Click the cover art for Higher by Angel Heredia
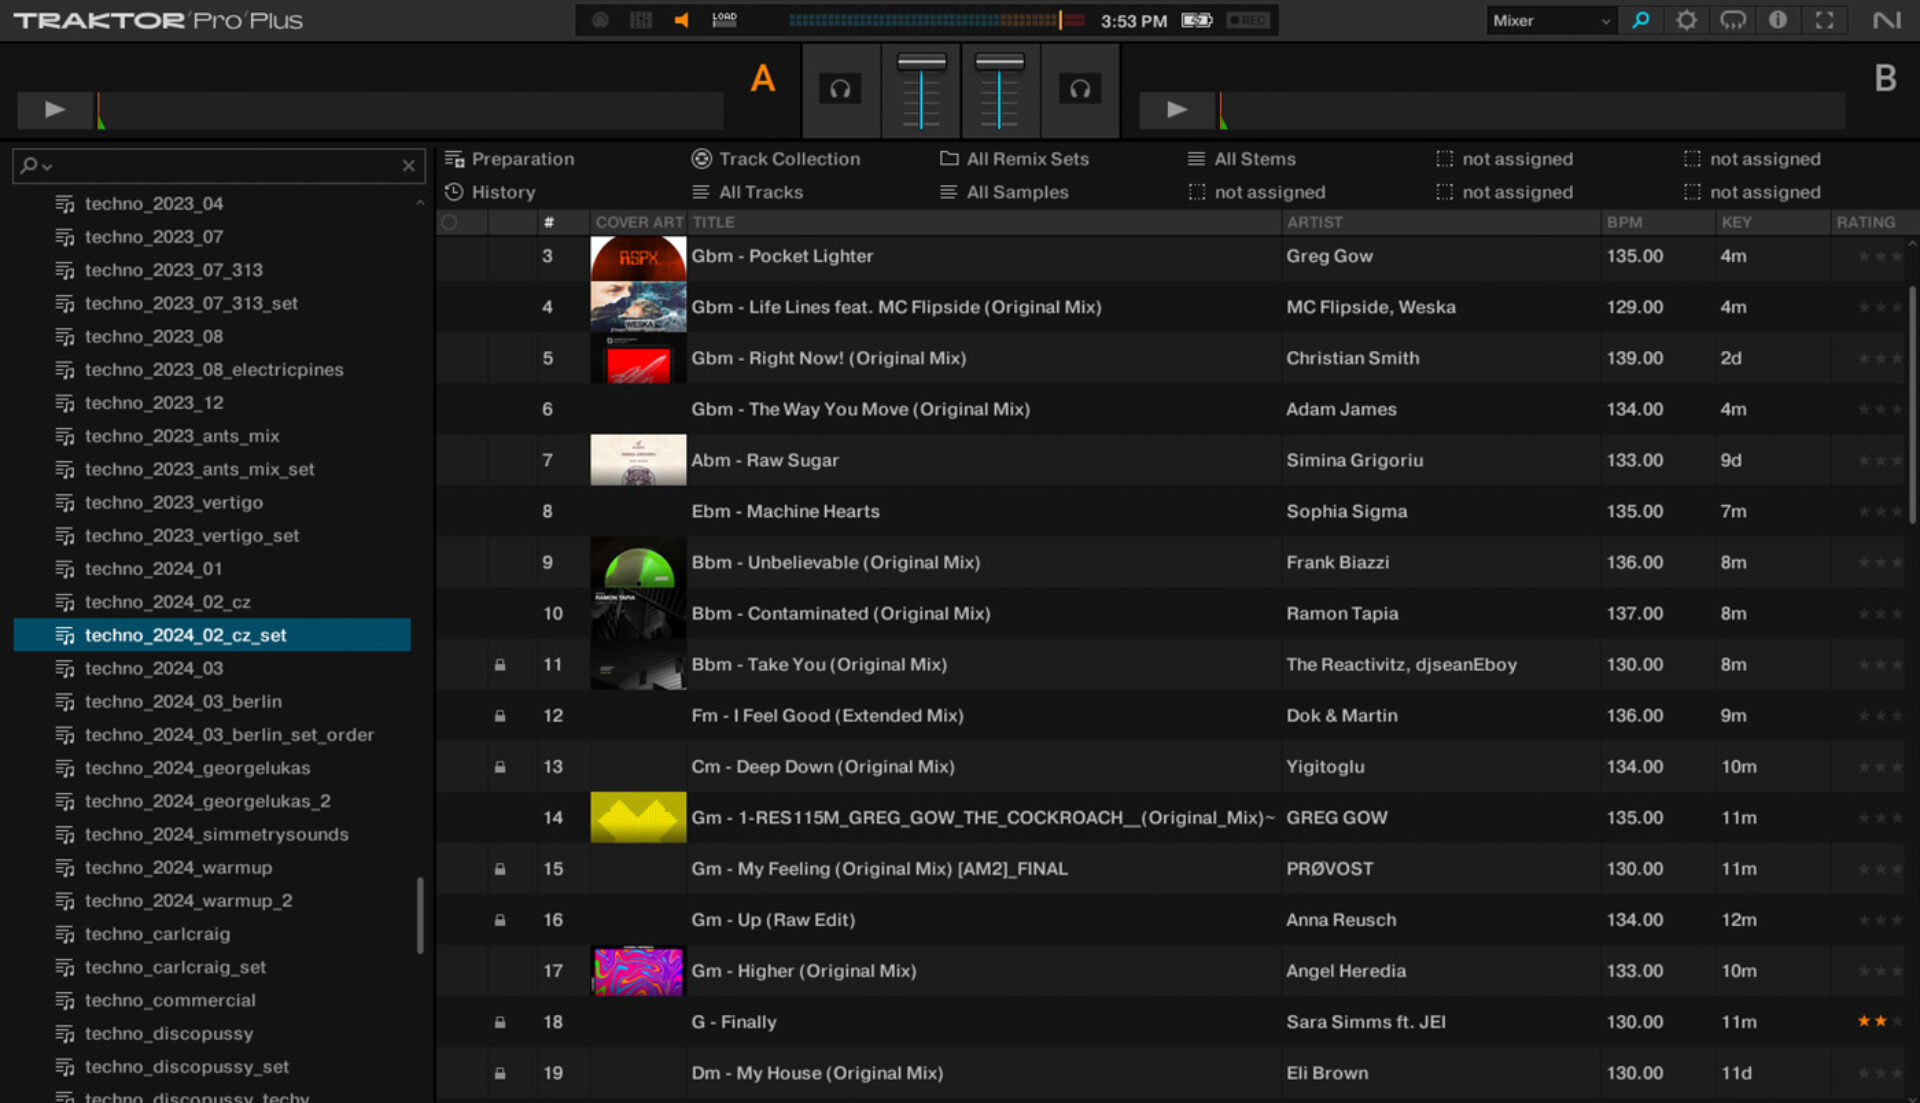Screen dimensions: 1920x1103 pos(638,970)
